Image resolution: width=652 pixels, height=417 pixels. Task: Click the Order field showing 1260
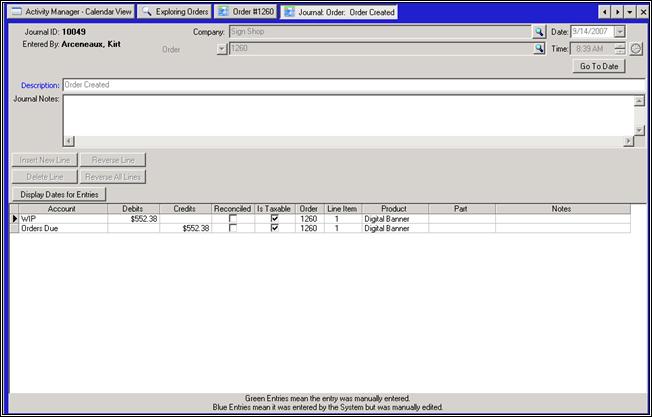point(380,49)
